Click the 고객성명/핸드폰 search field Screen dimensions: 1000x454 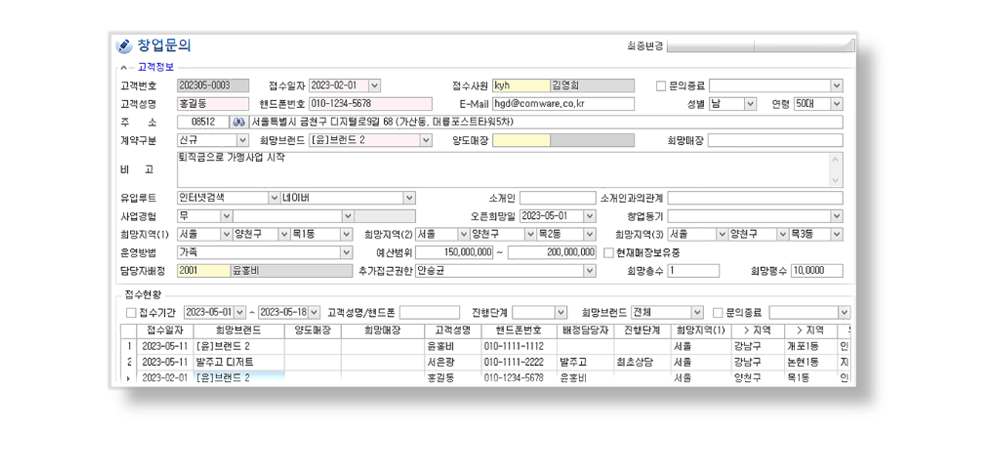click(x=429, y=312)
